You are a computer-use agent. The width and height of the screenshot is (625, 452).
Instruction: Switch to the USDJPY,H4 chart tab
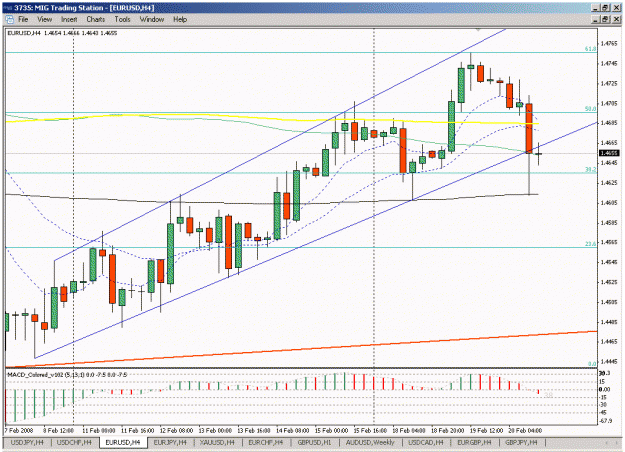click(x=27, y=442)
